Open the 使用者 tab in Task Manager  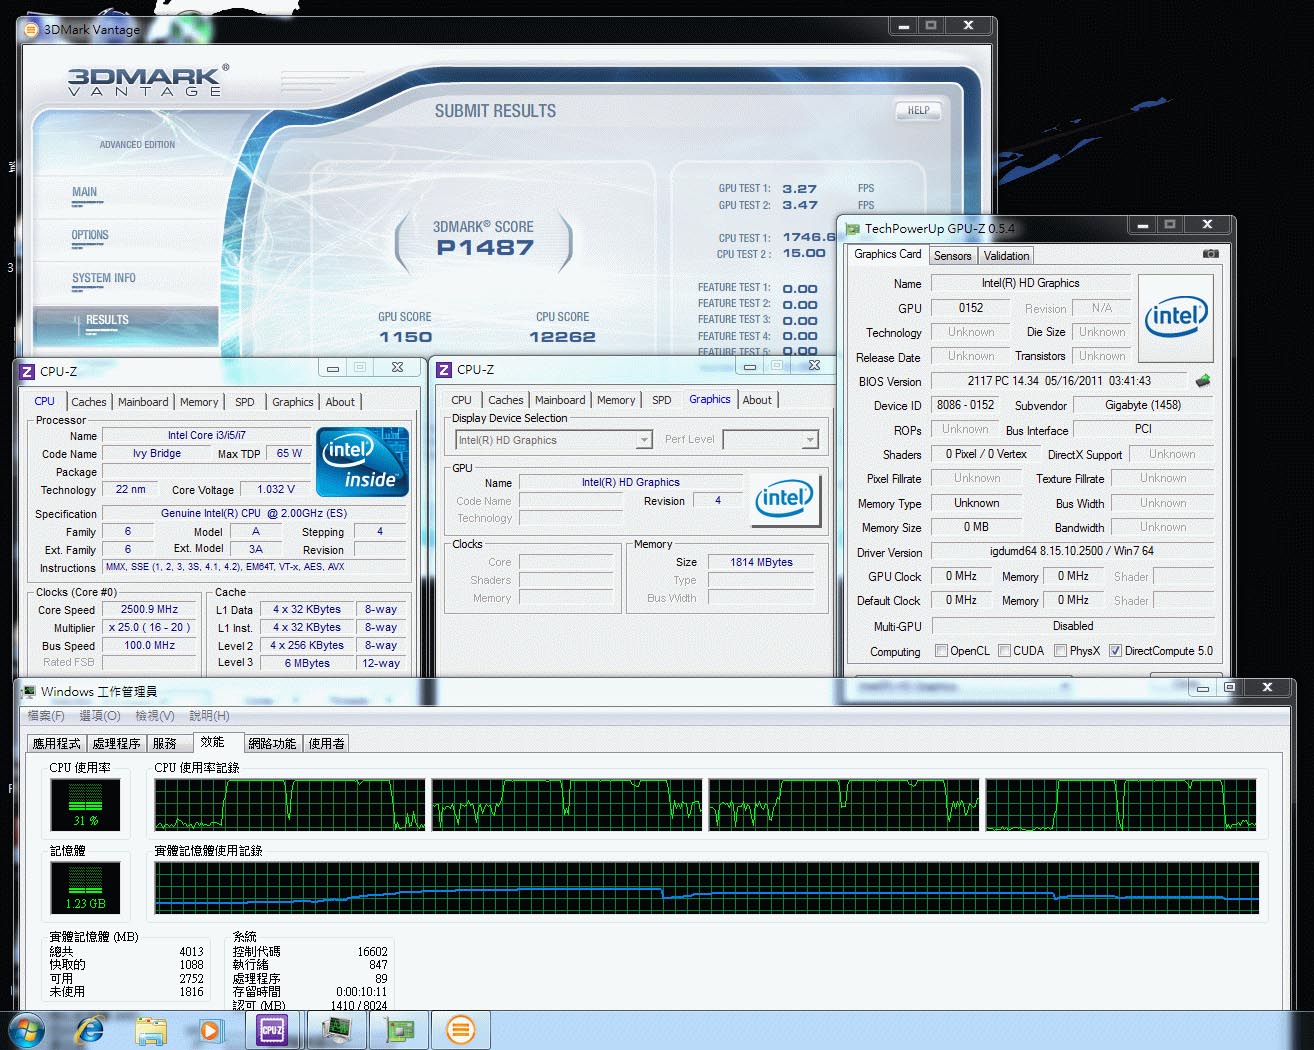(326, 743)
